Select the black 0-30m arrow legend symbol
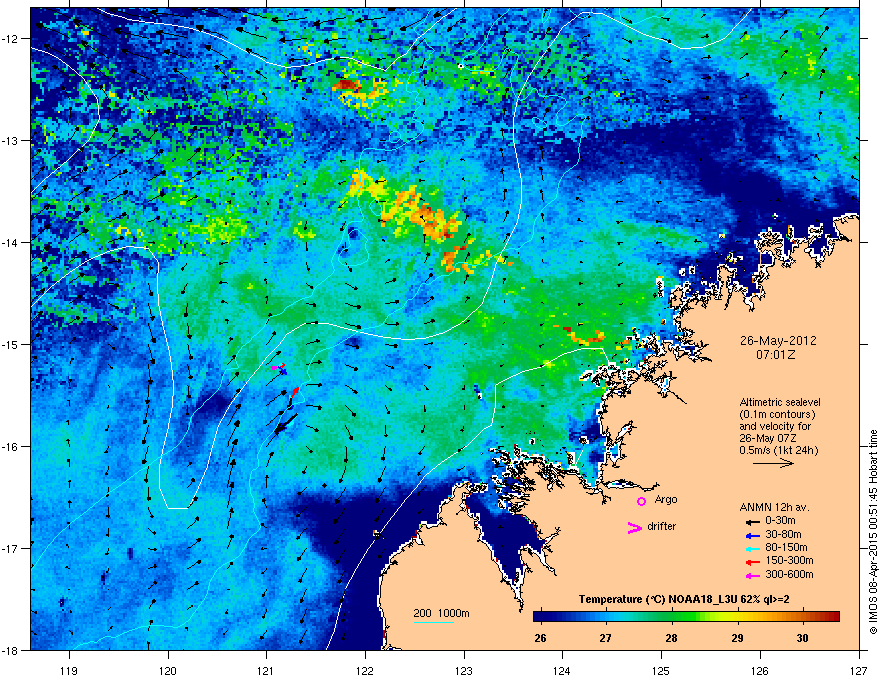The width and height of the screenshot is (880, 680). pyautogui.click(x=752, y=521)
